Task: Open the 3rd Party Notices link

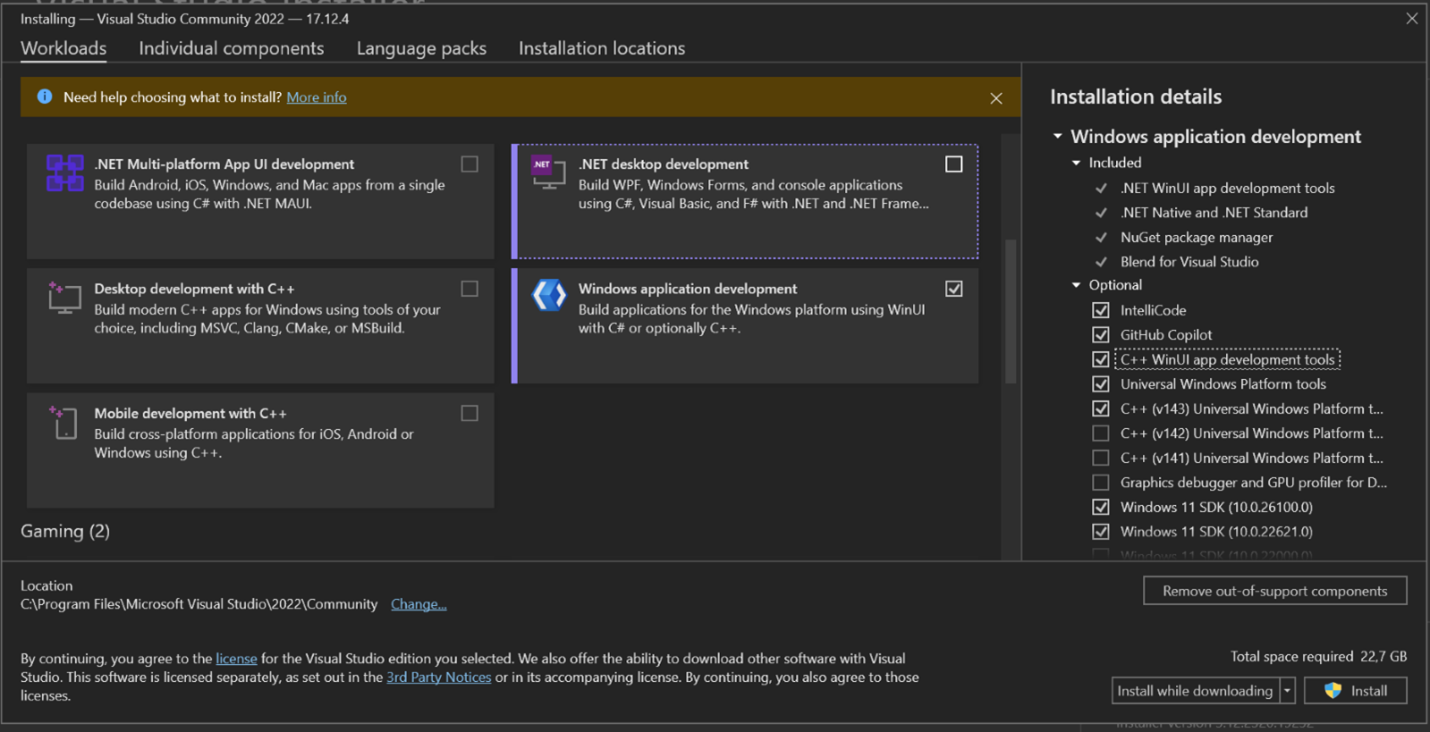Action: (439, 677)
